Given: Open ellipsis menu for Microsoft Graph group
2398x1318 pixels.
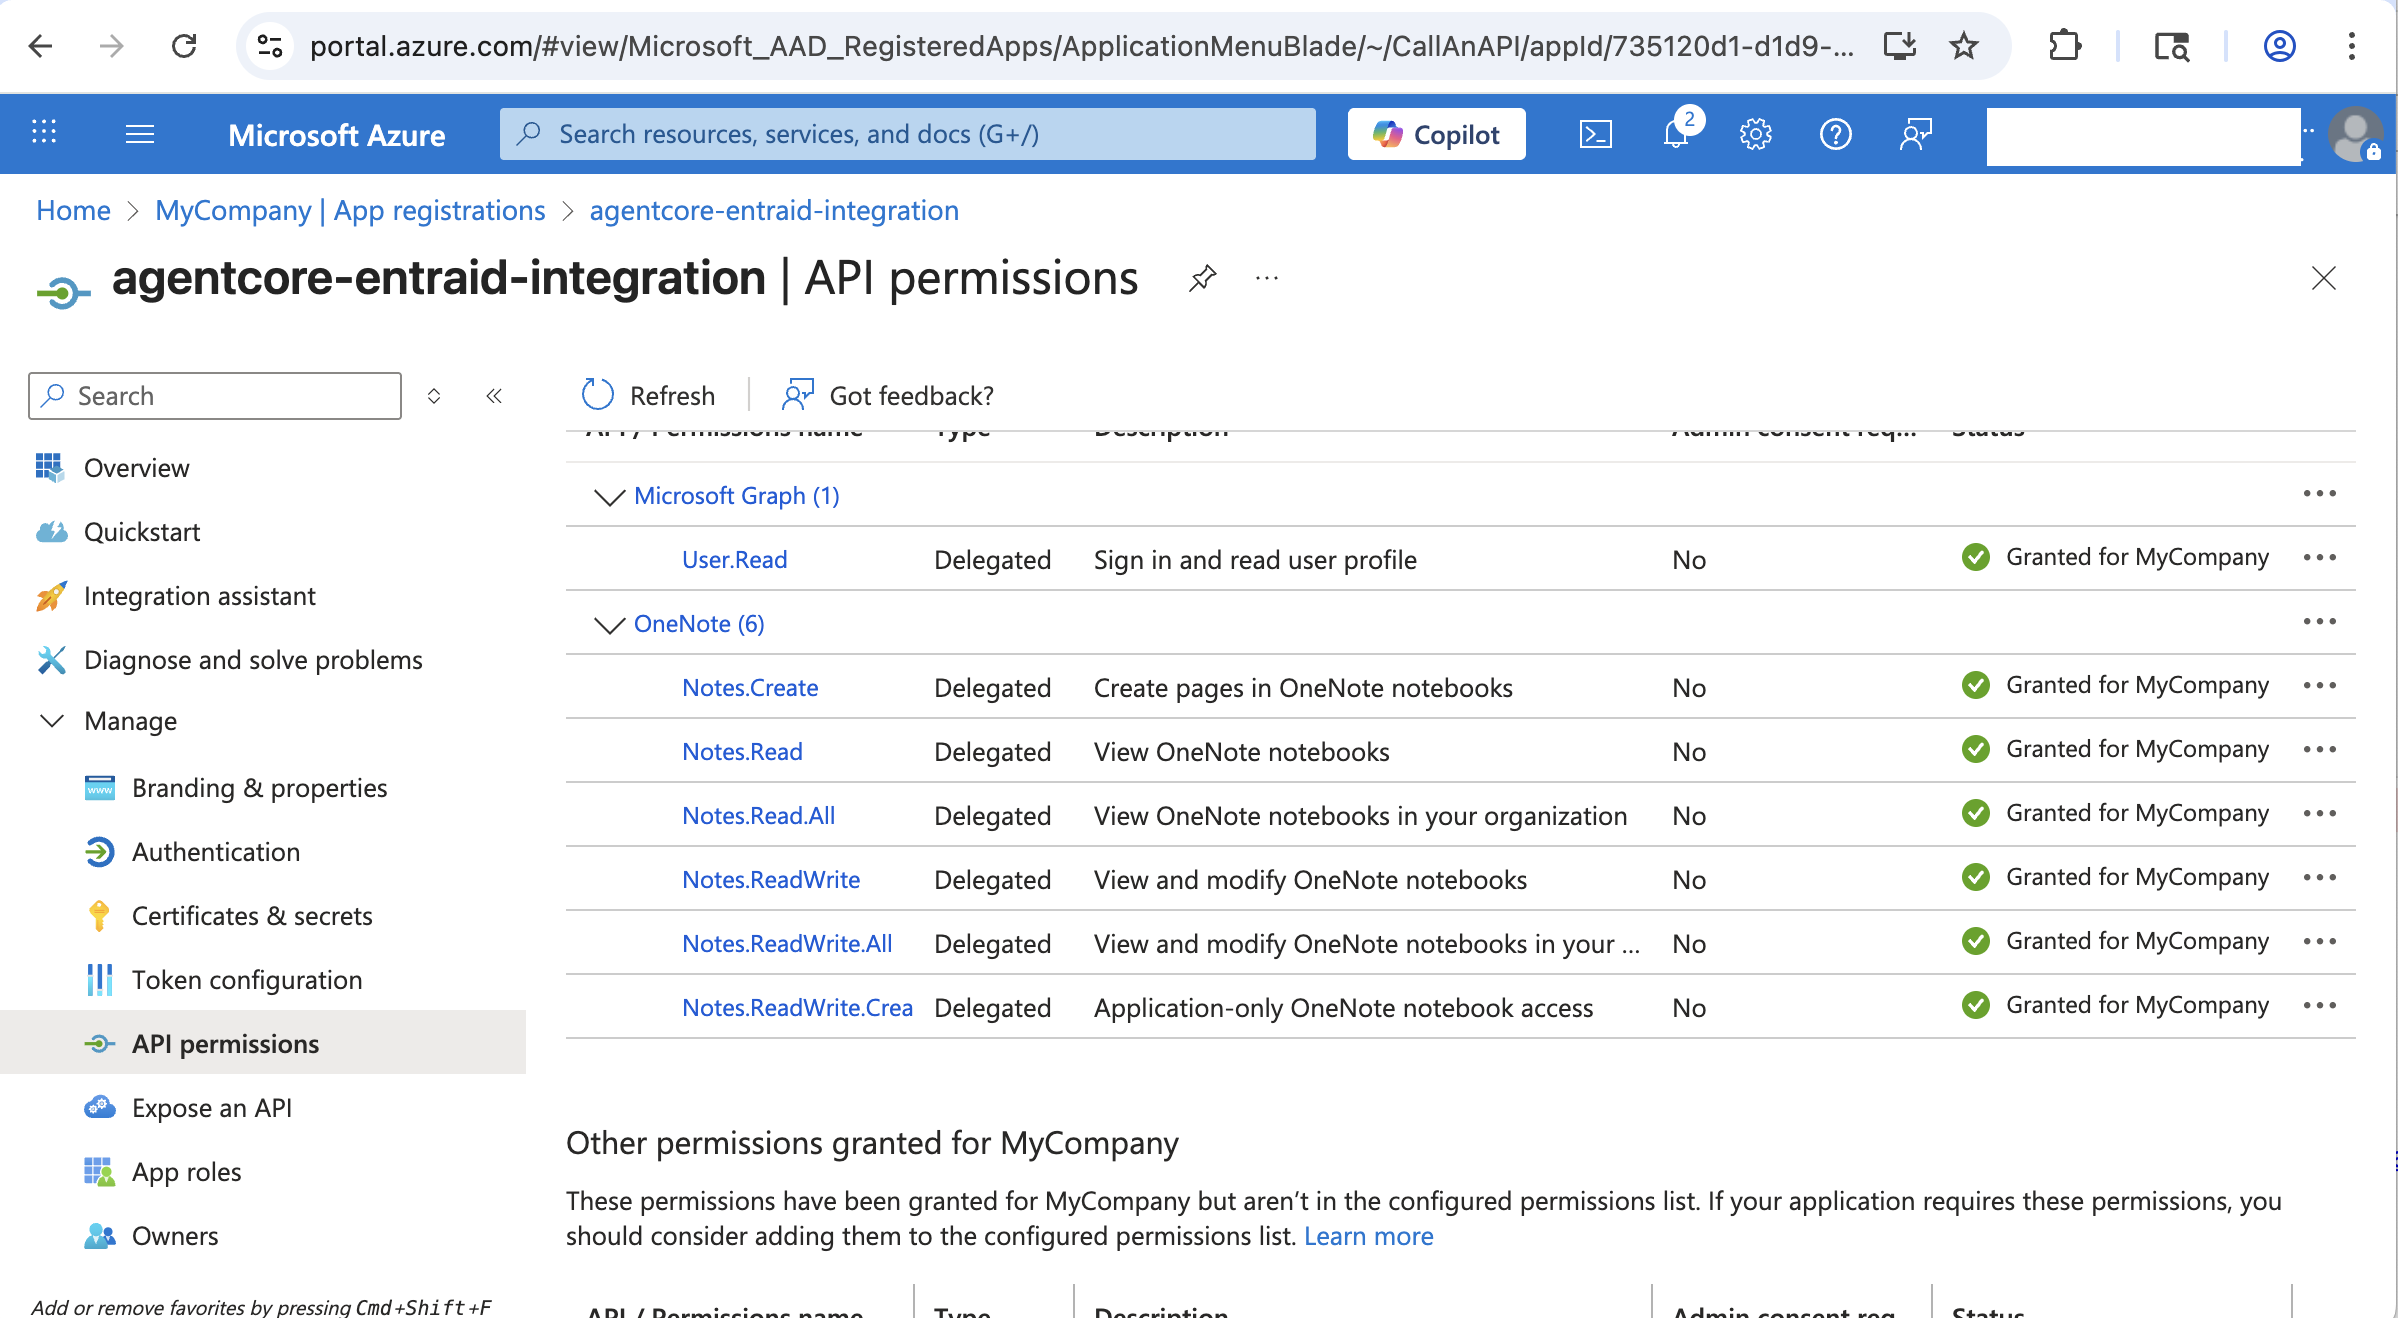Looking at the screenshot, I should [x=2320, y=494].
